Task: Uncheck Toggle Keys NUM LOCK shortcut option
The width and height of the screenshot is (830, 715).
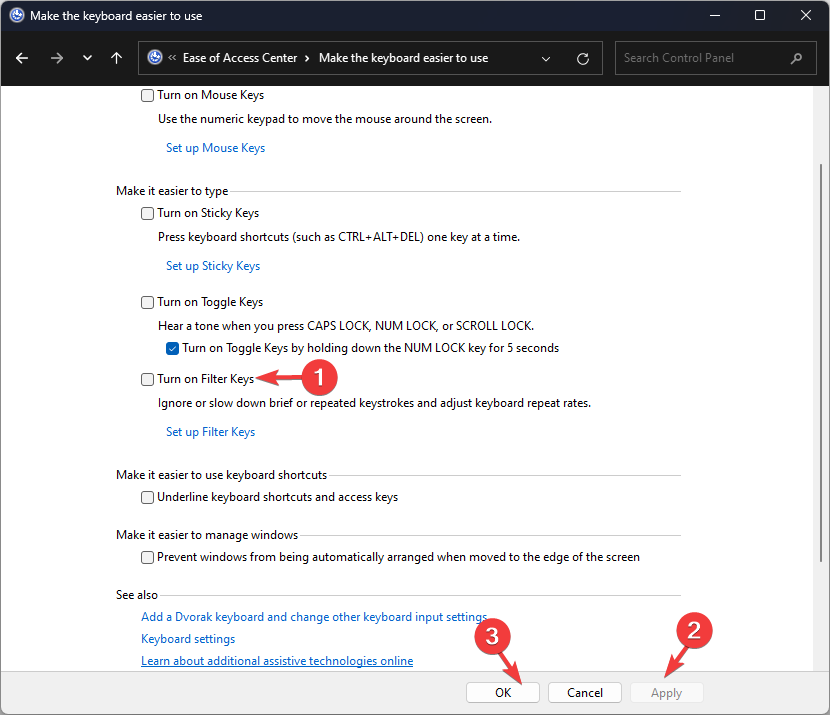Action: tap(172, 349)
